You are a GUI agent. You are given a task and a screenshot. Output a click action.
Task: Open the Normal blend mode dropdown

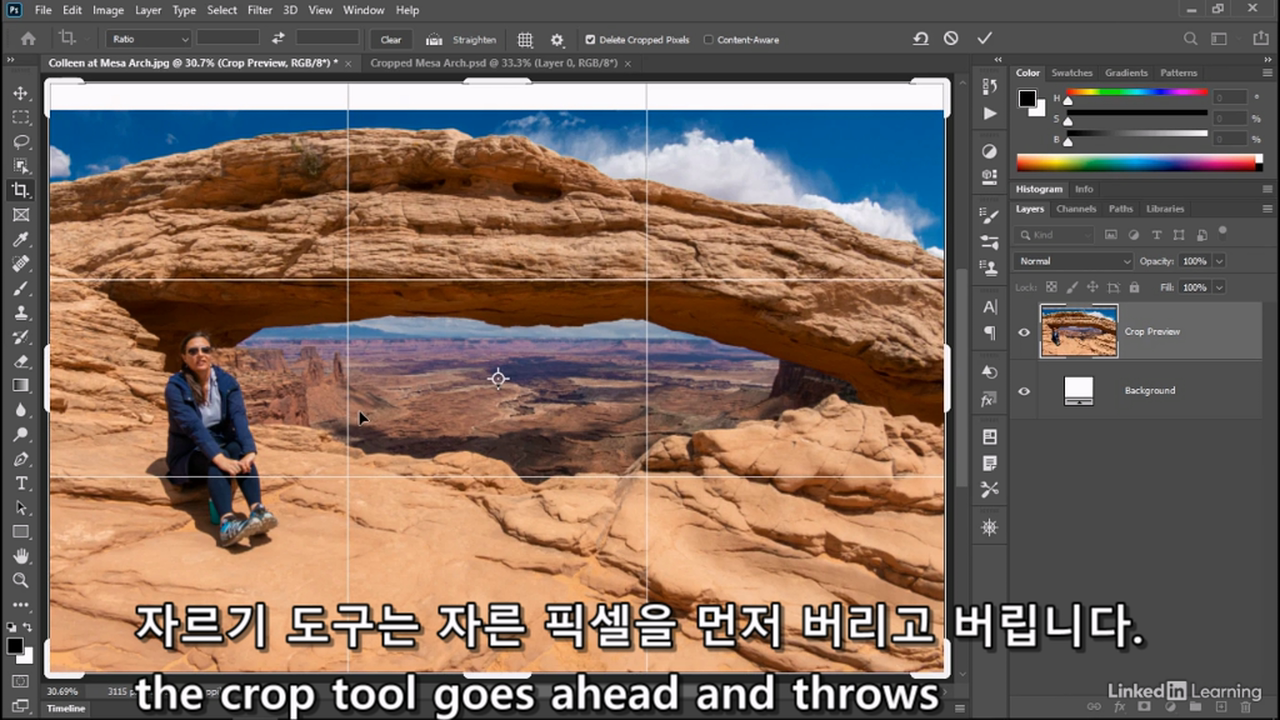(1073, 261)
